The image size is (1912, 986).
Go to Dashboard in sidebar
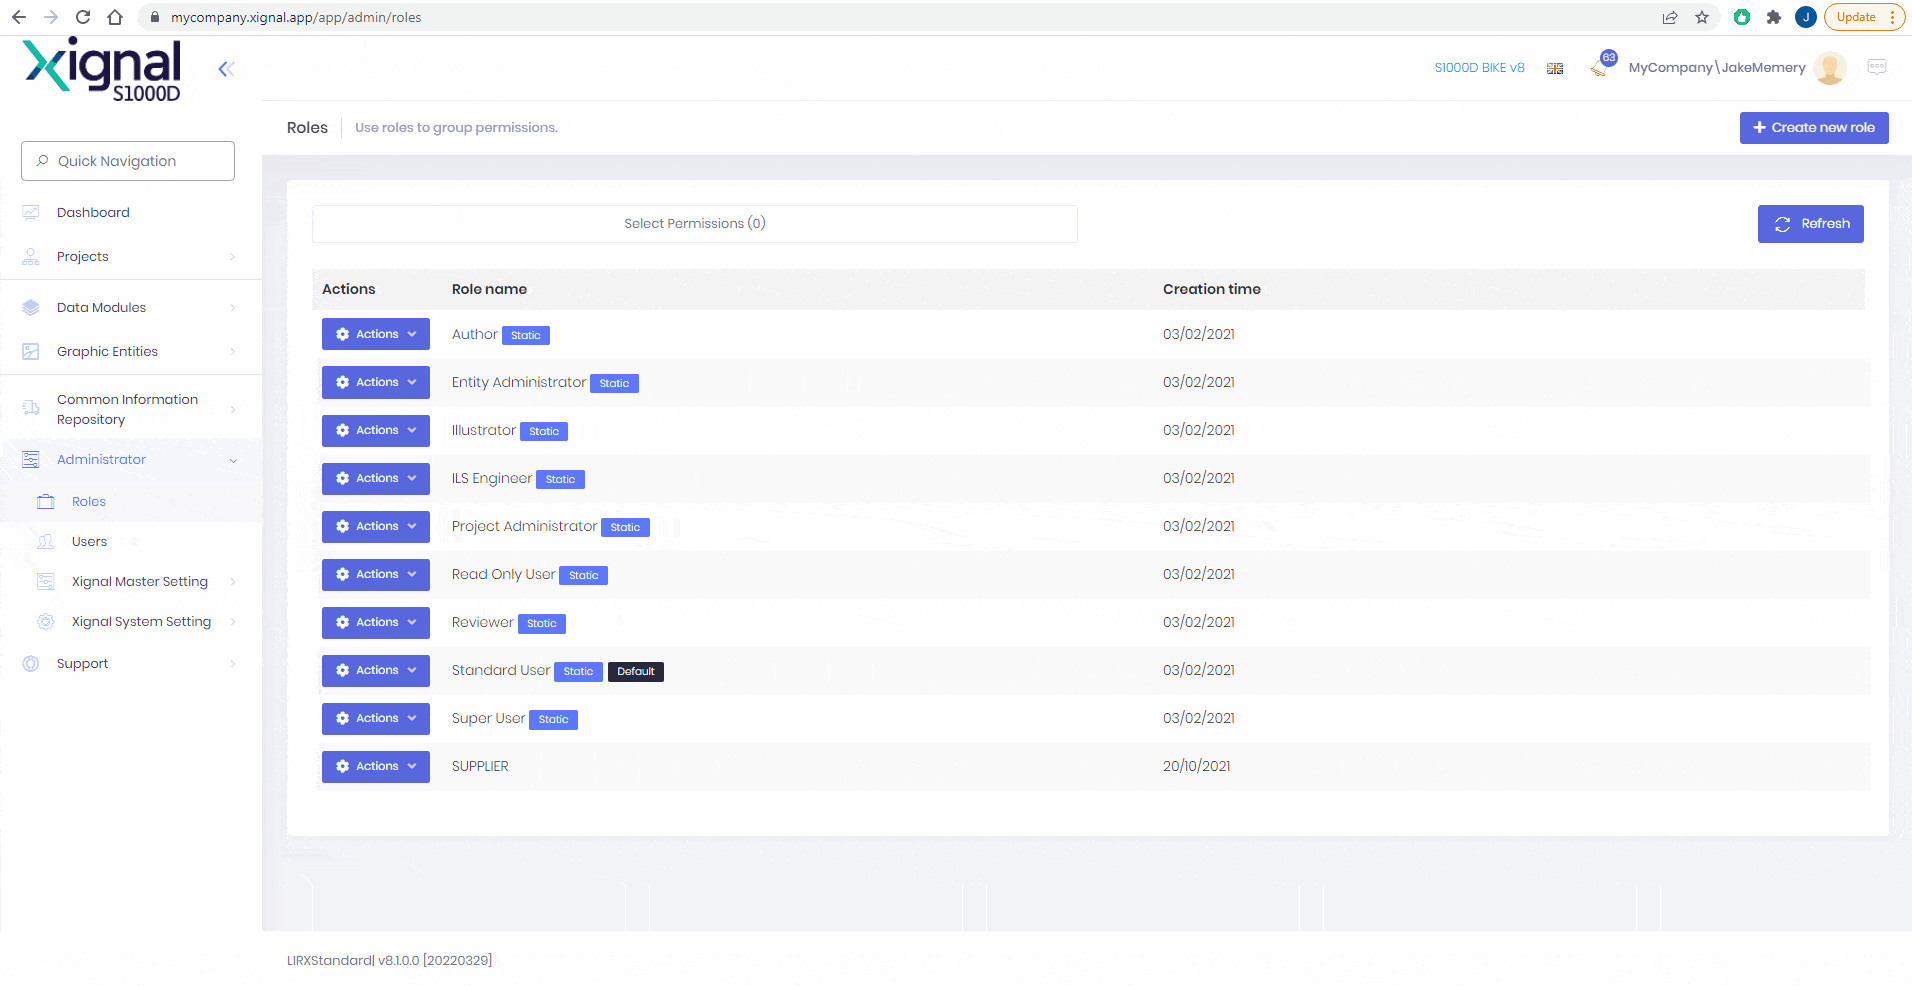[x=93, y=213]
